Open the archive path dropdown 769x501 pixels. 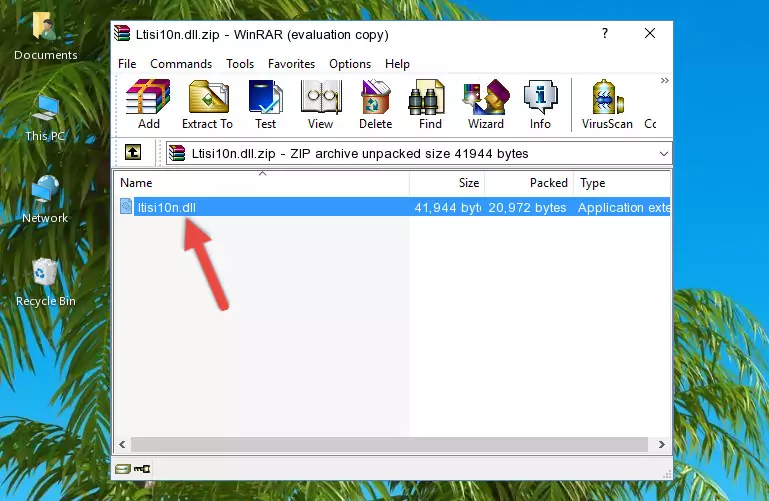664,153
